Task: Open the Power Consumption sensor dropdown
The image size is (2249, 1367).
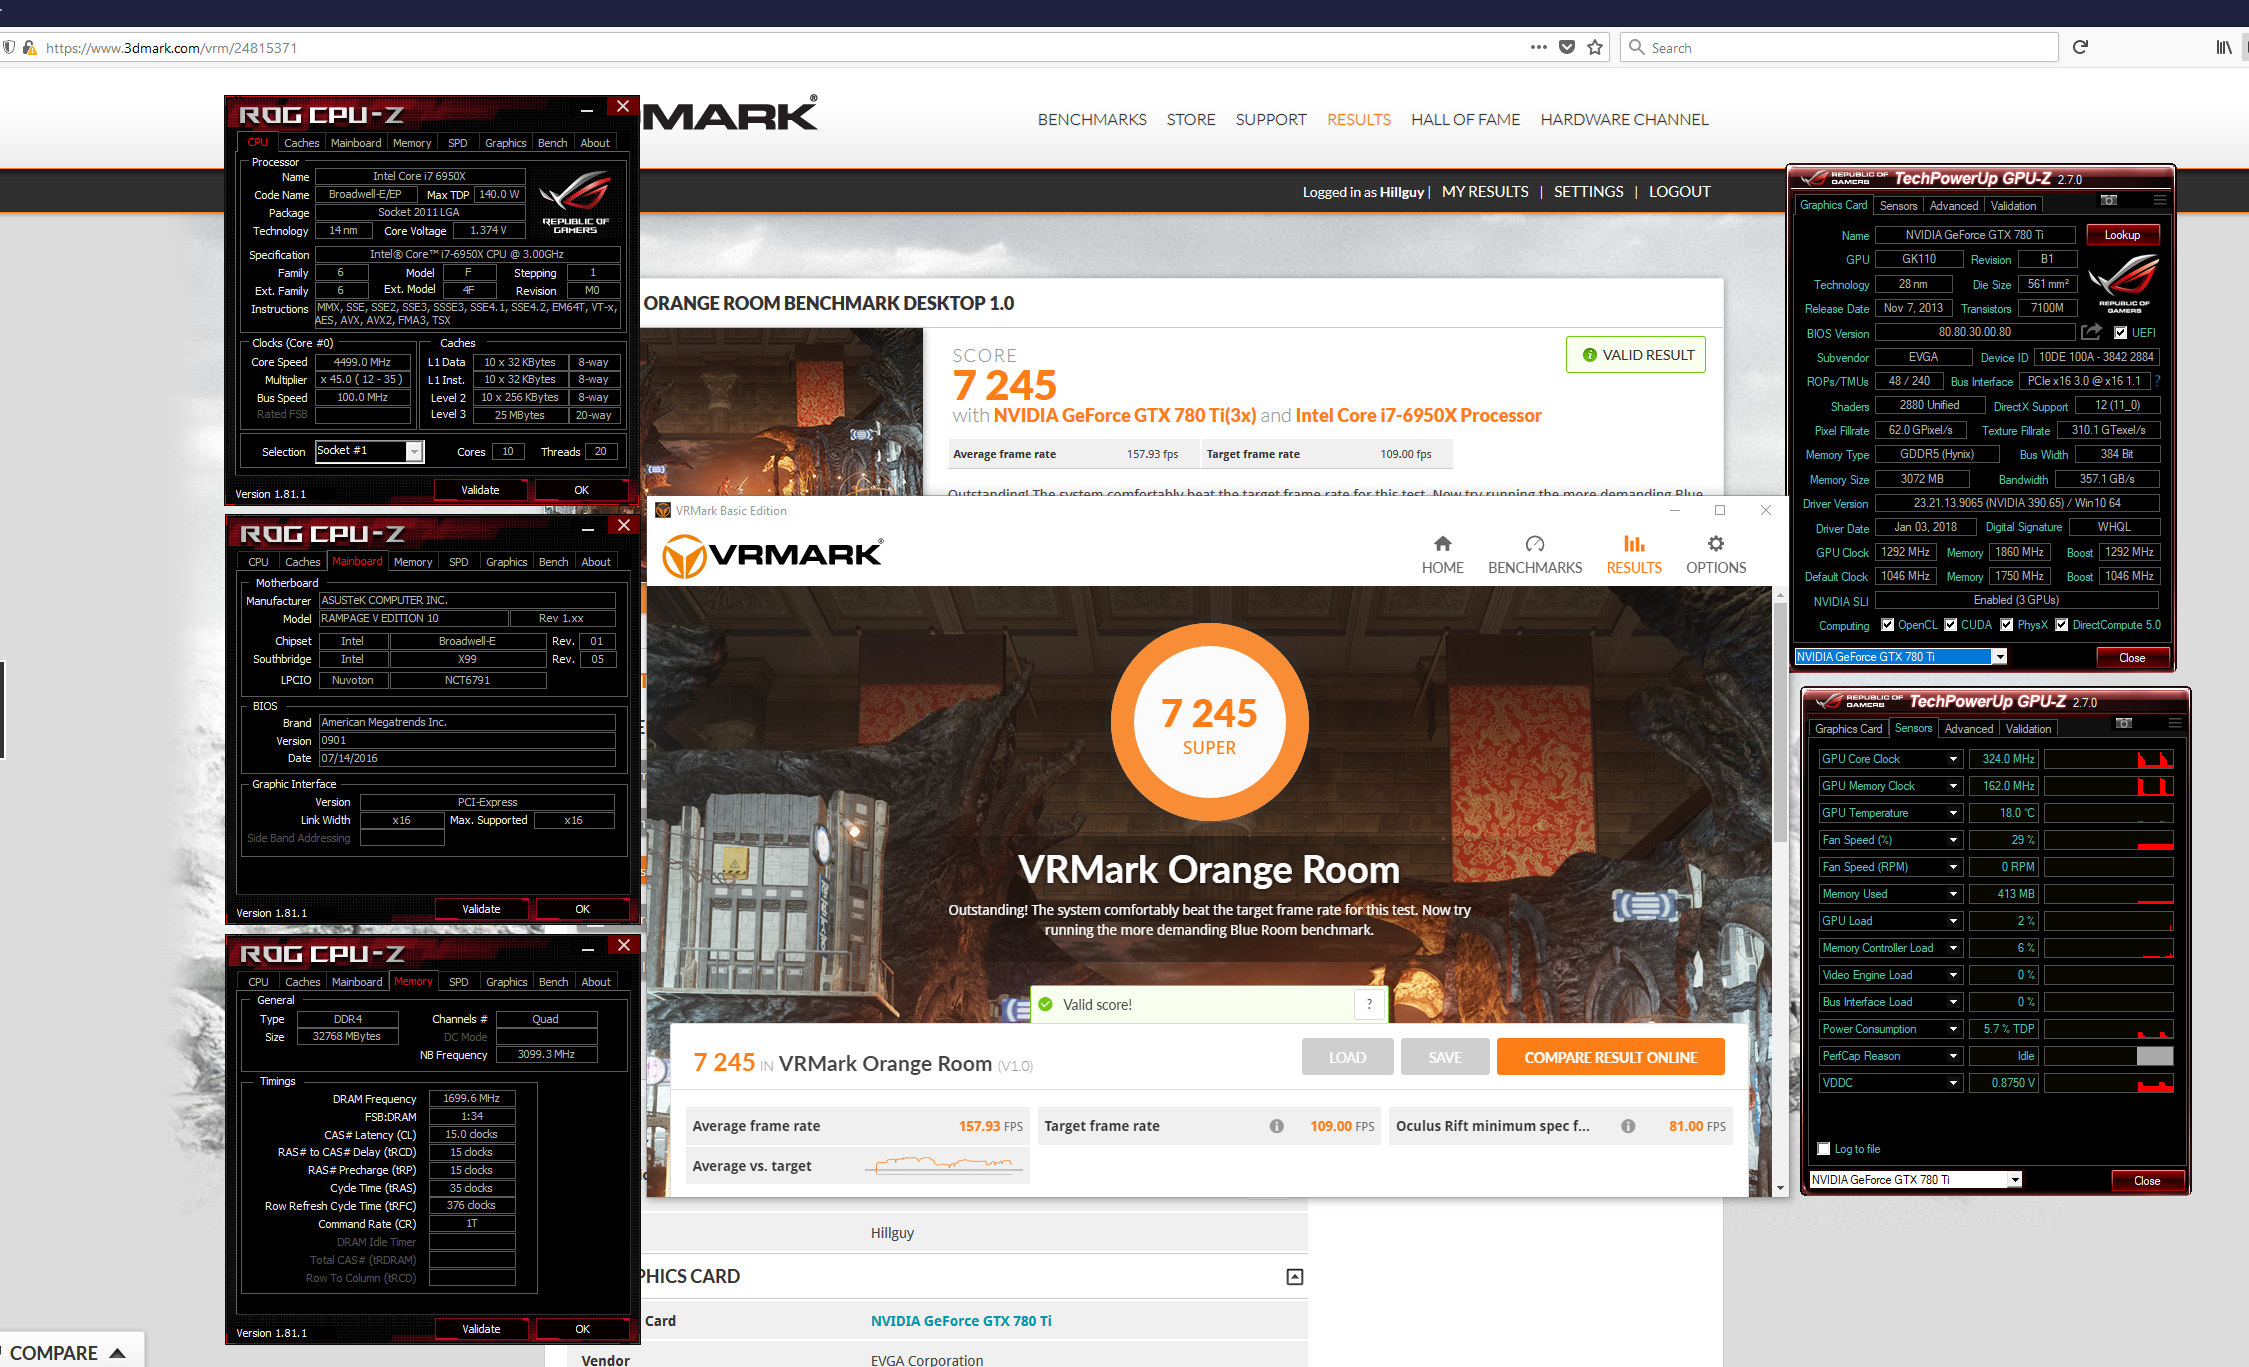Action: (x=1953, y=1029)
